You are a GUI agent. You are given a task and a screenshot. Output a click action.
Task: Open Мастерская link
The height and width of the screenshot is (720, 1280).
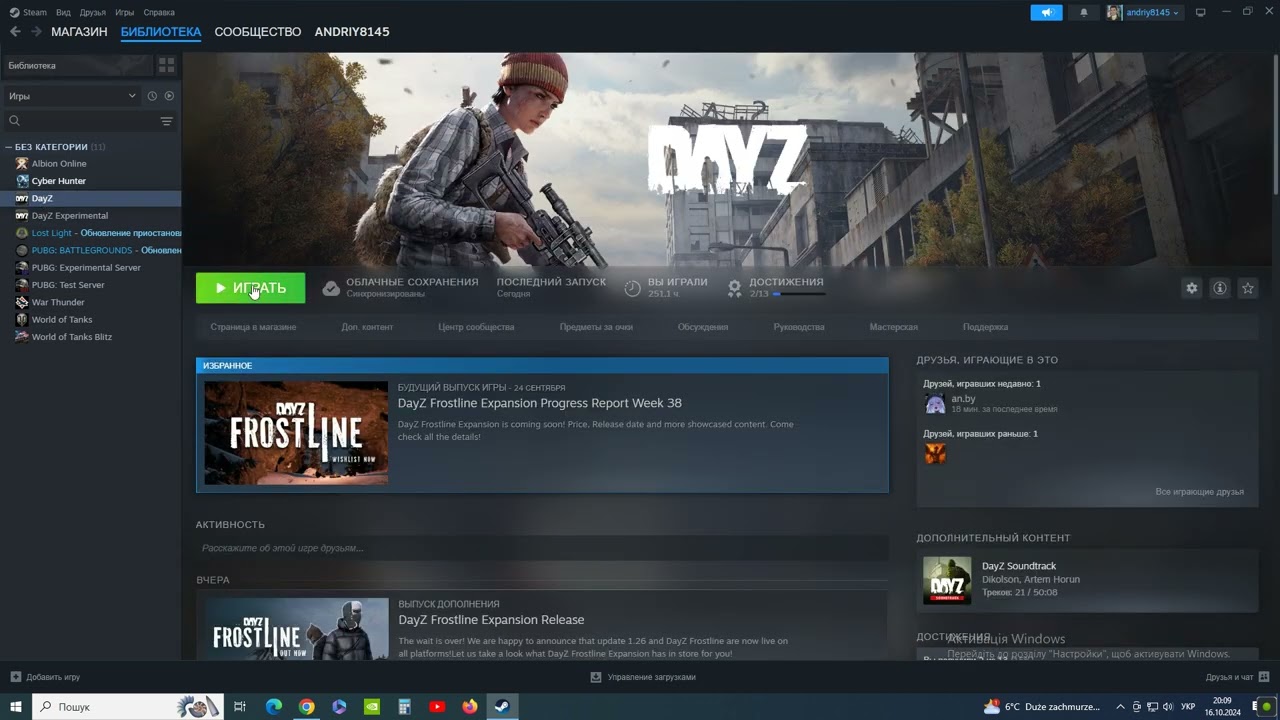click(894, 327)
